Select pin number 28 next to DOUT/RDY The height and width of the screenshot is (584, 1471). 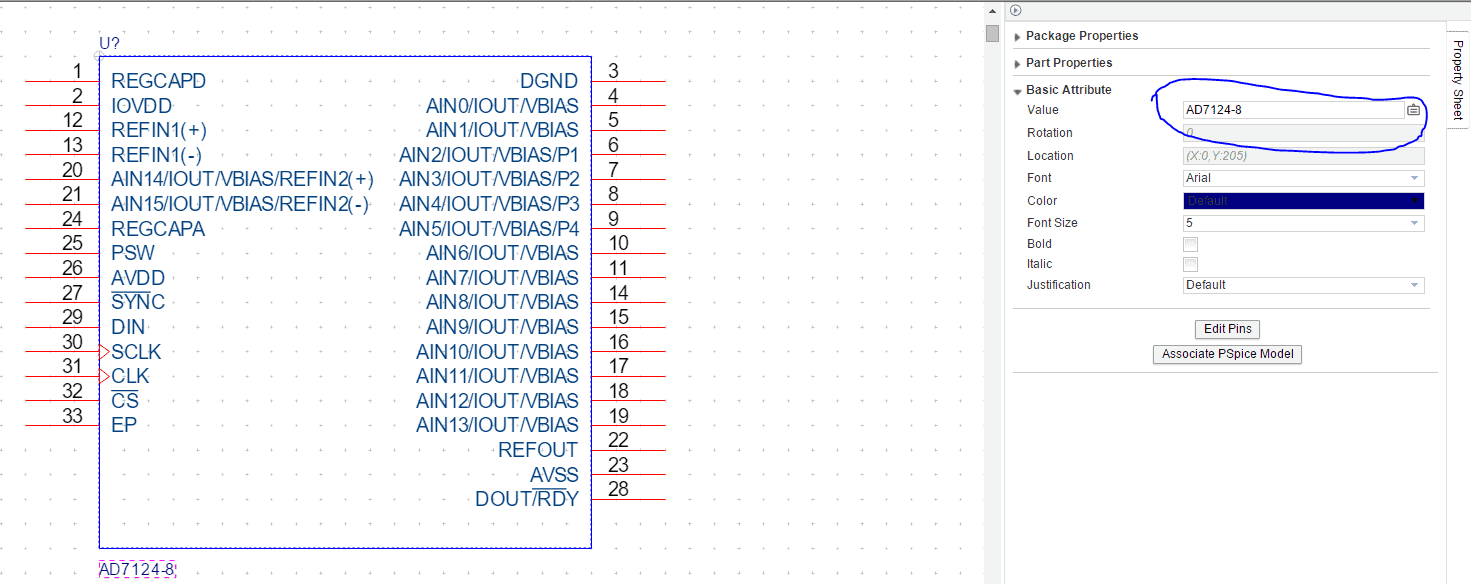(x=618, y=488)
